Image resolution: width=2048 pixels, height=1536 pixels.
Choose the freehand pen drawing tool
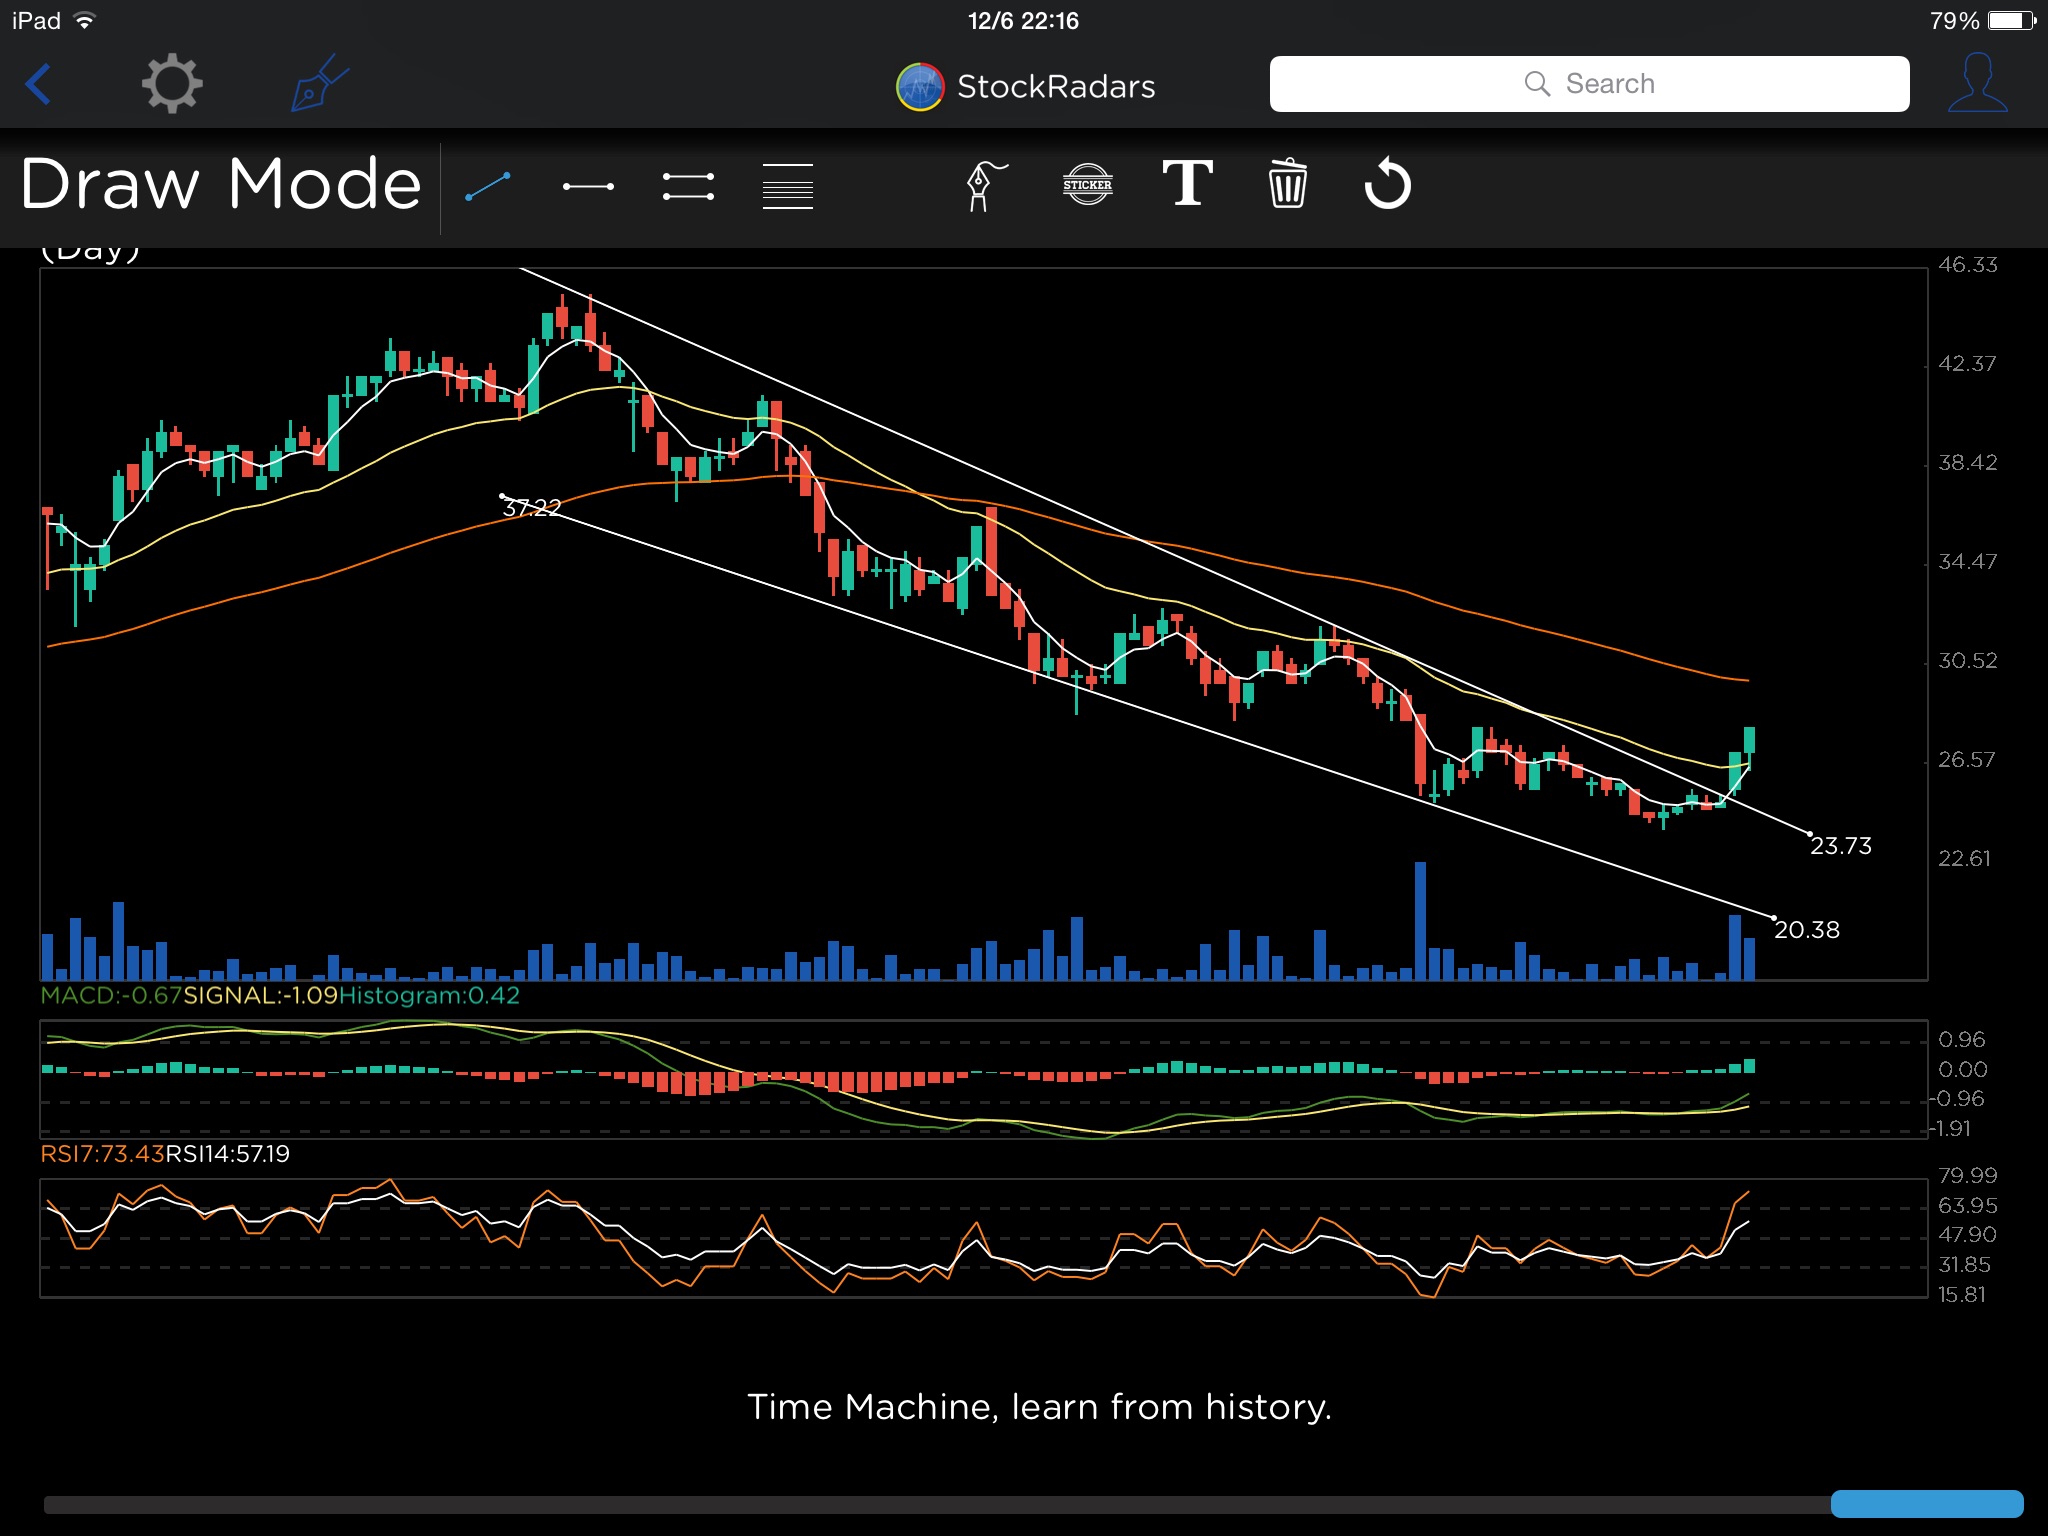pyautogui.click(x=986, y=186)
